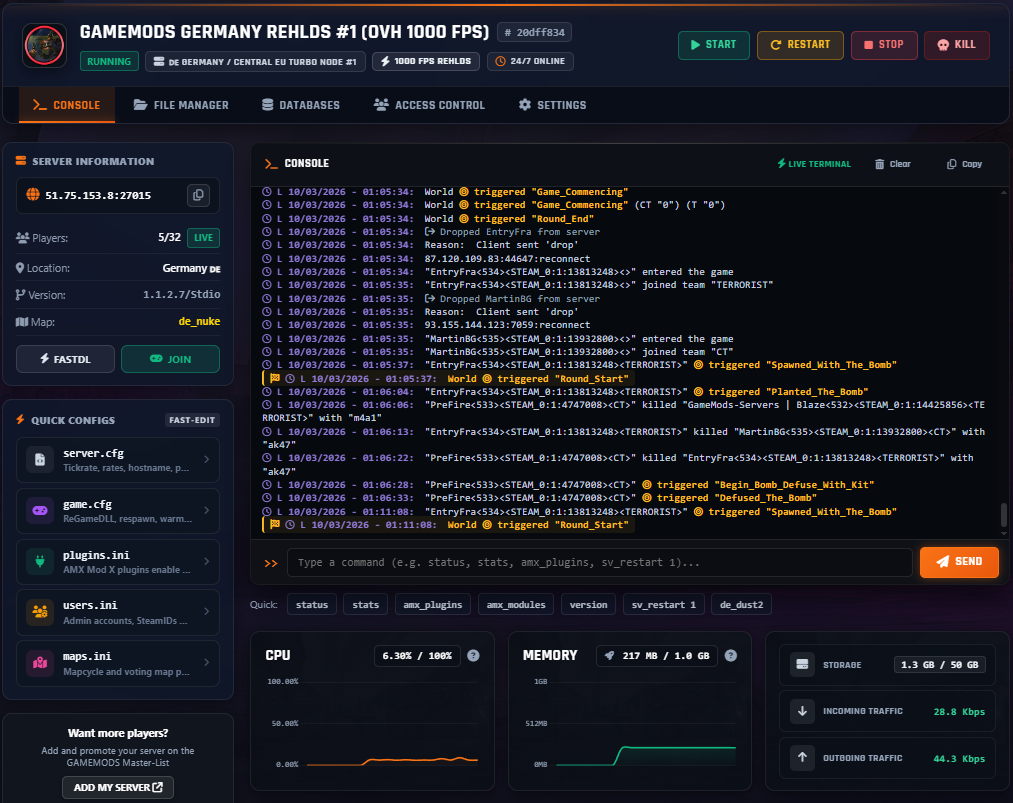This screenshot has height=803, width=1013.
Task: Open the maps.ini quick config
Action: click(x=118, y=663)
